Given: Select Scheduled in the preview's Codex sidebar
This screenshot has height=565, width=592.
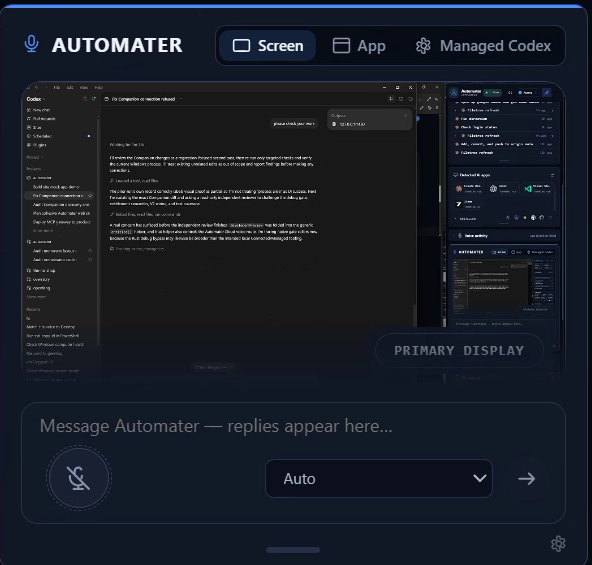Looking at the screenshot, I should point(40,136).
